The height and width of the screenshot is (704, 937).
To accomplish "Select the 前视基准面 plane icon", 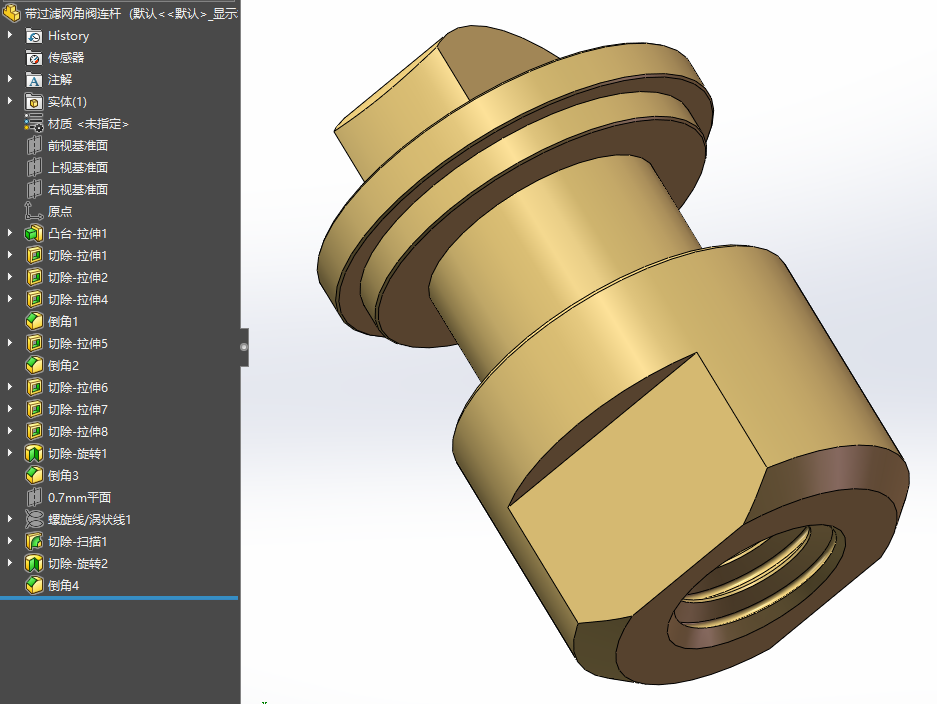I will point(34,146).
